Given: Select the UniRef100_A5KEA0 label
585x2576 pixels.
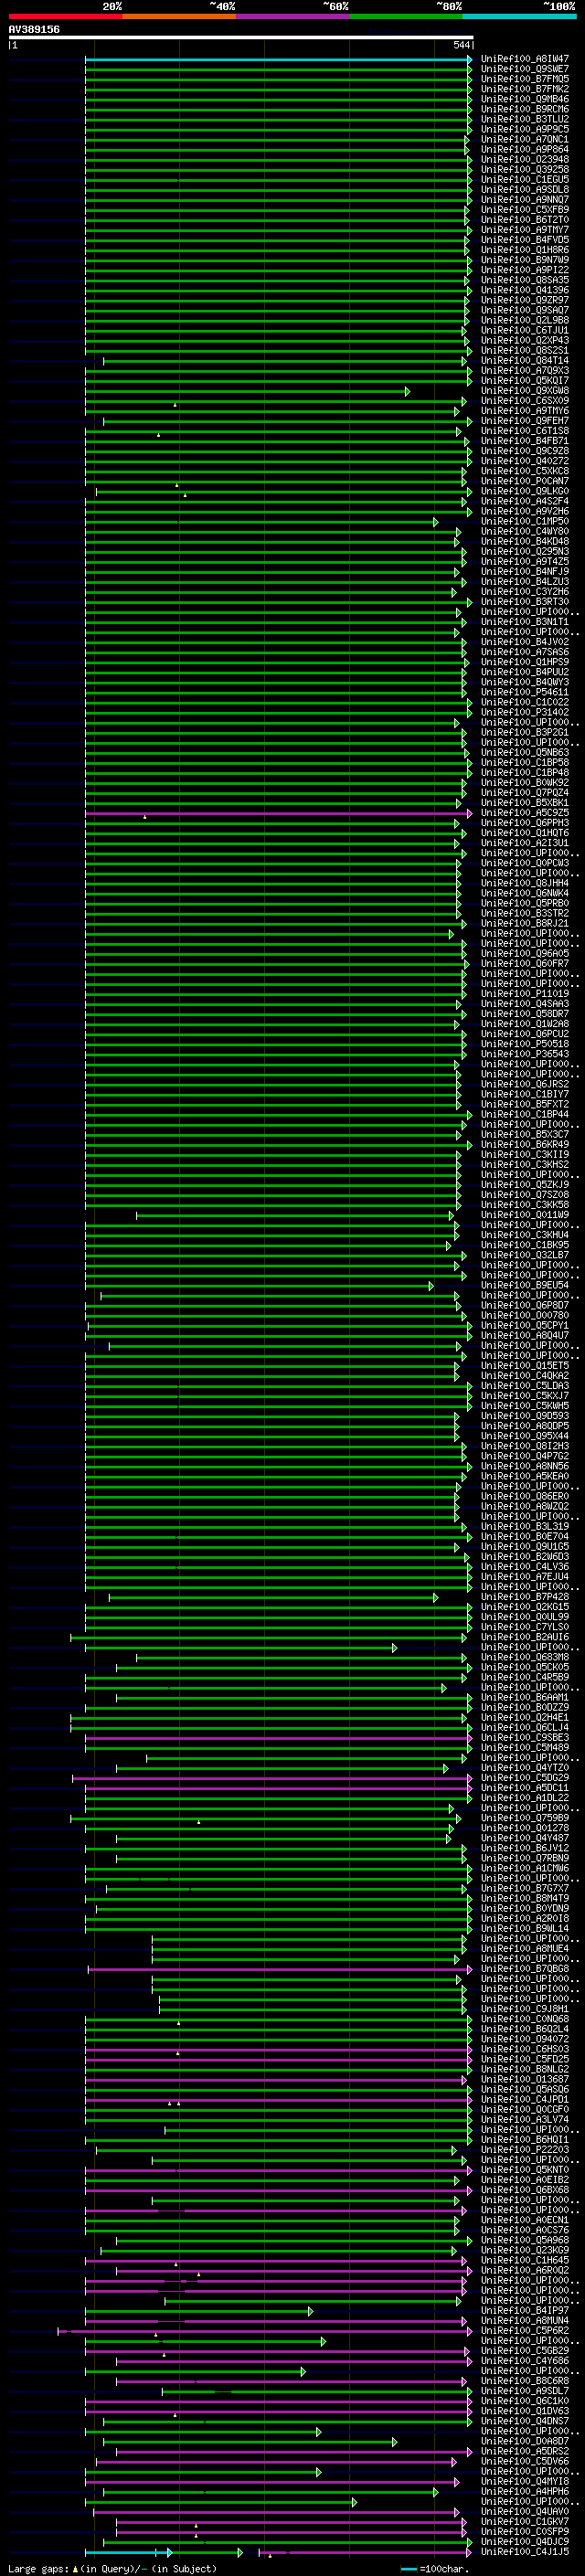Looking at the screenshot, I should [525, 1476].
